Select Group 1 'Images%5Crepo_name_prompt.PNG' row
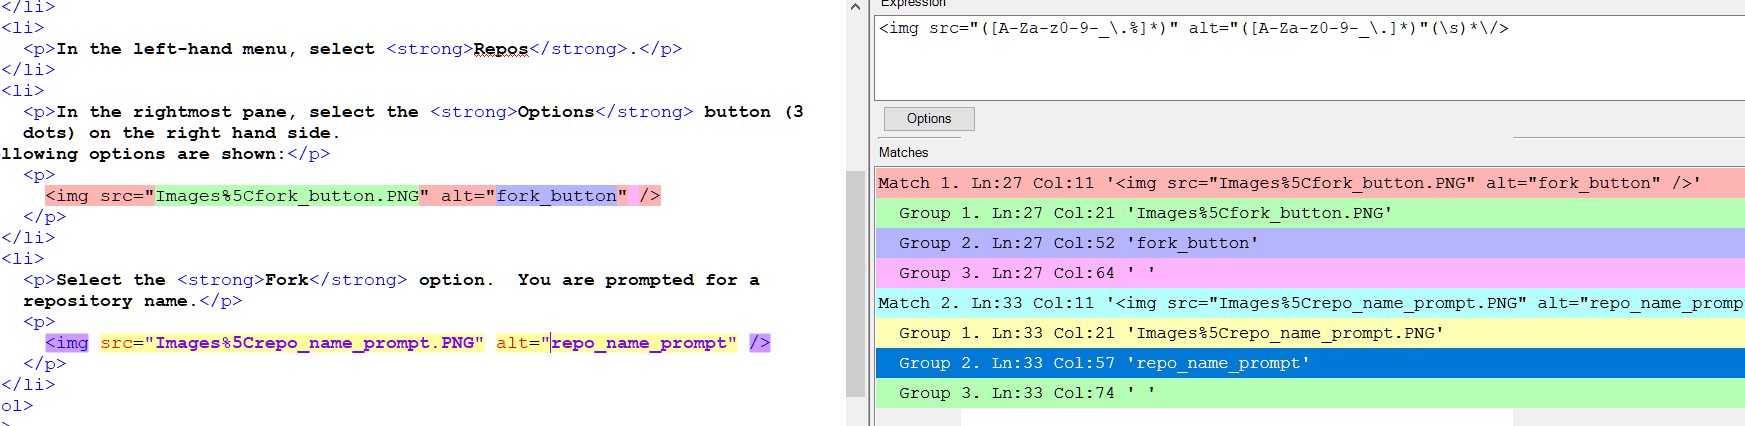 click(x=1310, y=333)
